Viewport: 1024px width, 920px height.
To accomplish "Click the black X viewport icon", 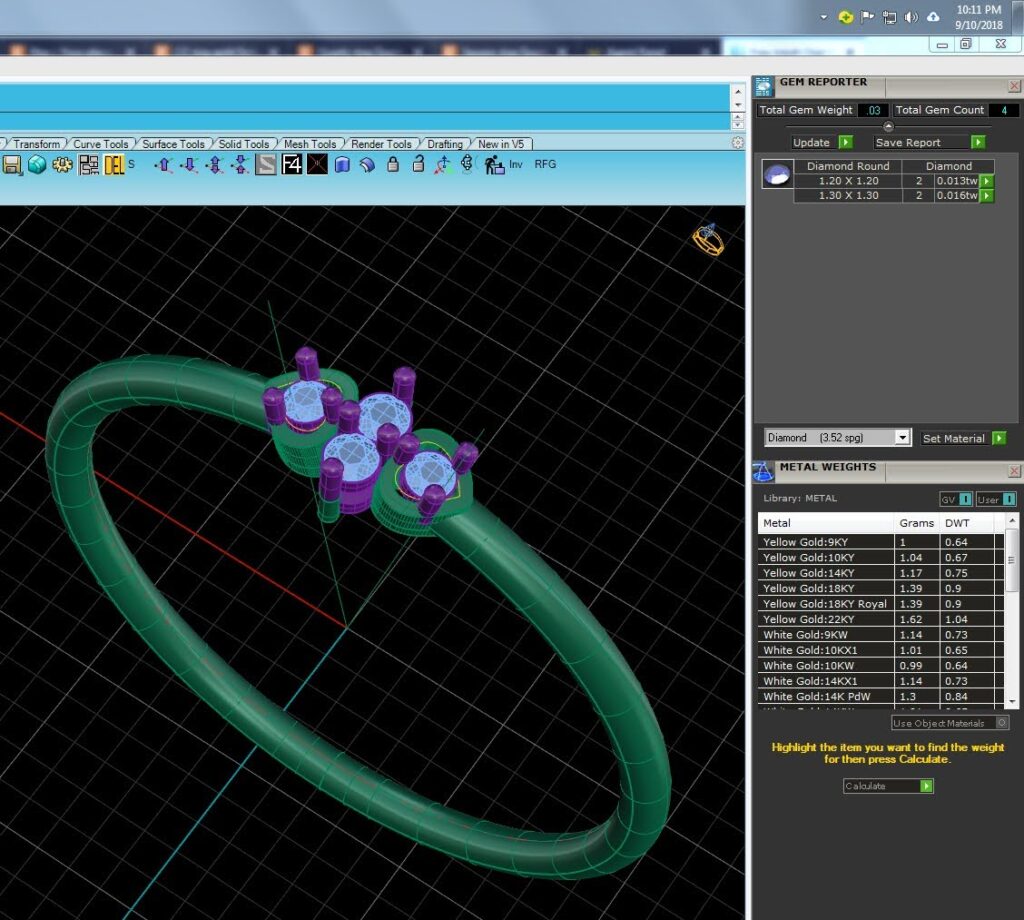I will coord(317,165).
